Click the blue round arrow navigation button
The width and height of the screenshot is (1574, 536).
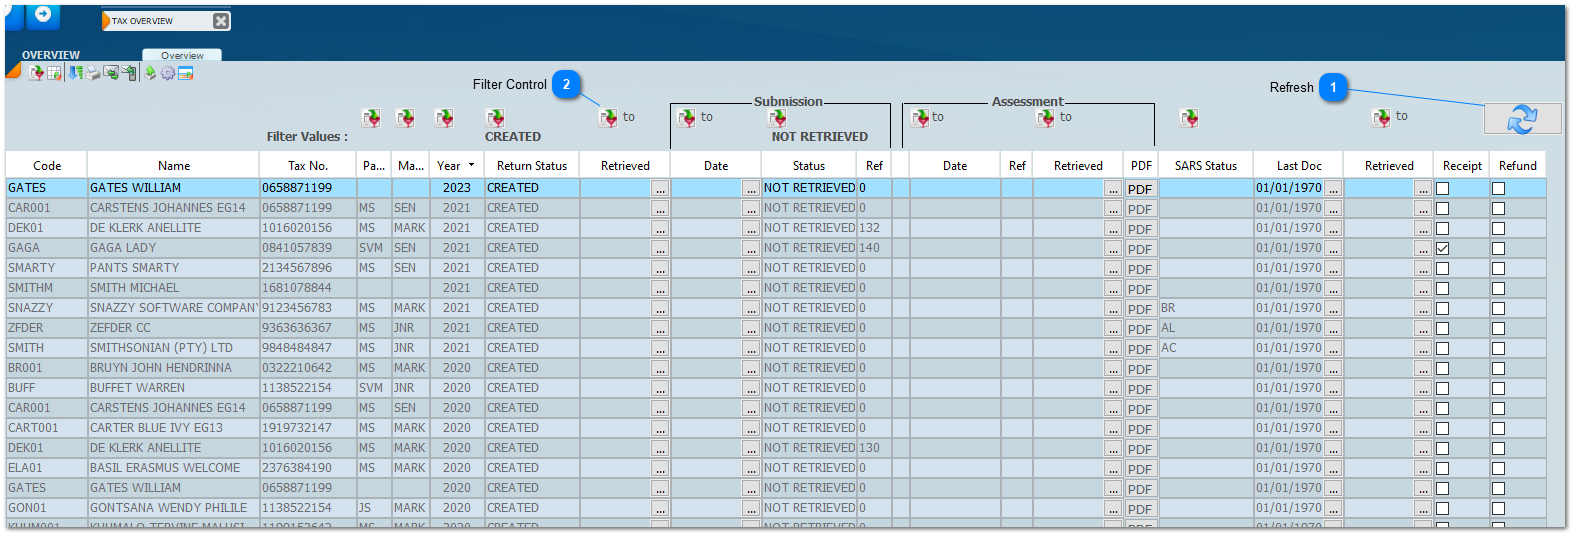pos(43,15)
